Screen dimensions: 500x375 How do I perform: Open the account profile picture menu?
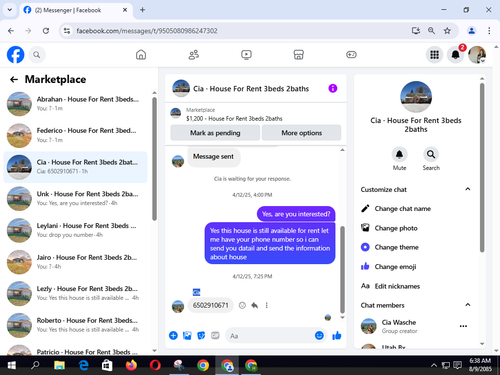click(x=477, y=55)
